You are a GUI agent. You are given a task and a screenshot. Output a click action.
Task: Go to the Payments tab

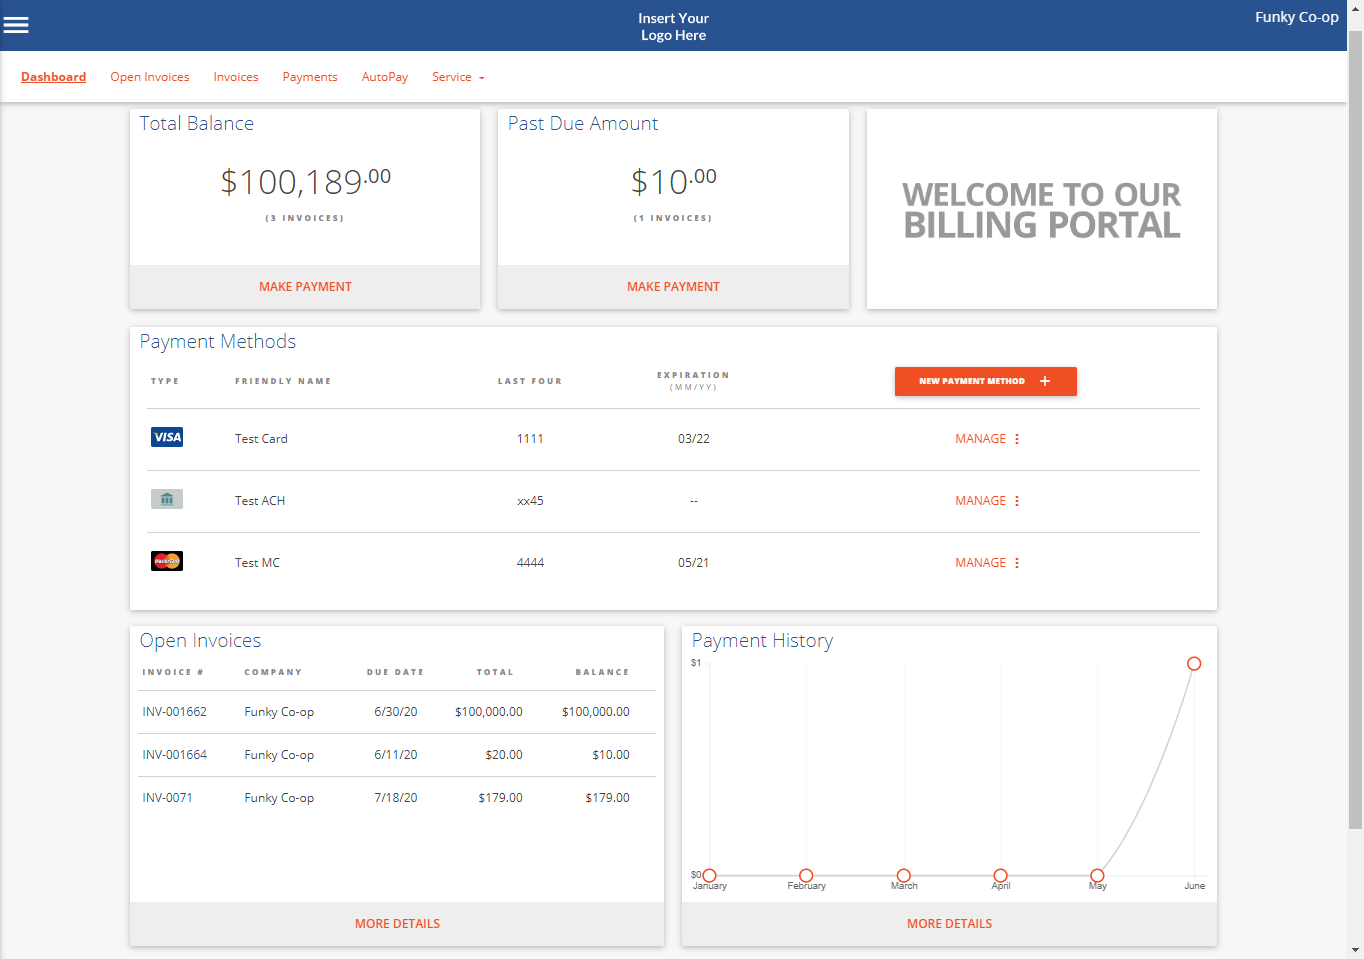coord(310,77)
